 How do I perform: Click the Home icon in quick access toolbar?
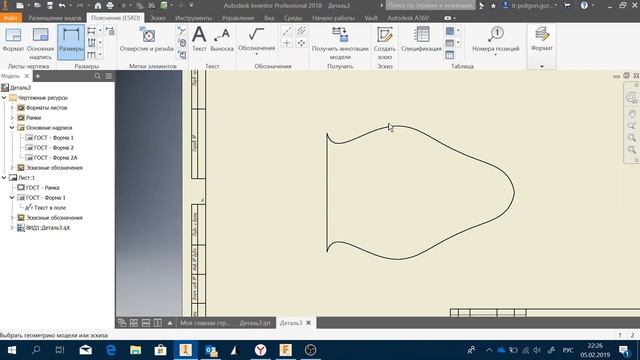pyautogui.click(x=98, y=6)
